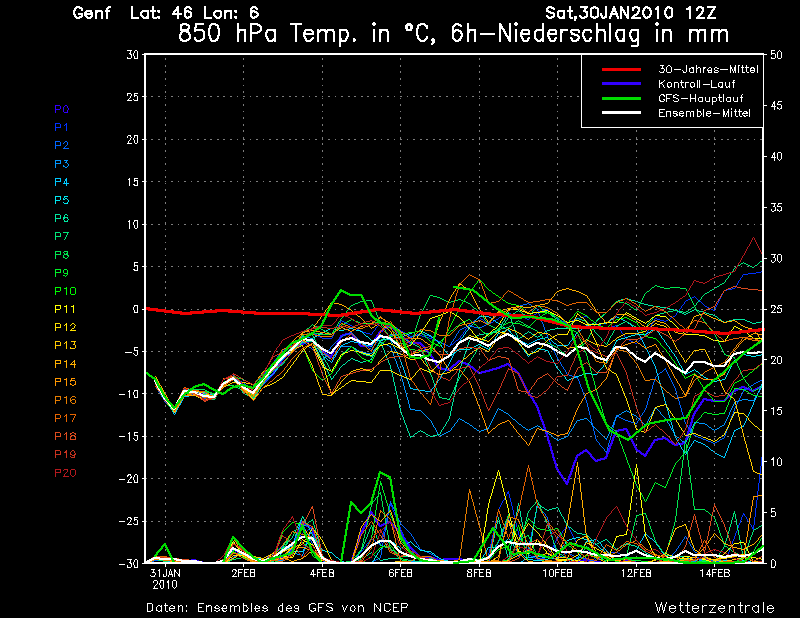Click the -15 temperature axis value
Viewport: 800px width, 618px height.
(129, 436)
